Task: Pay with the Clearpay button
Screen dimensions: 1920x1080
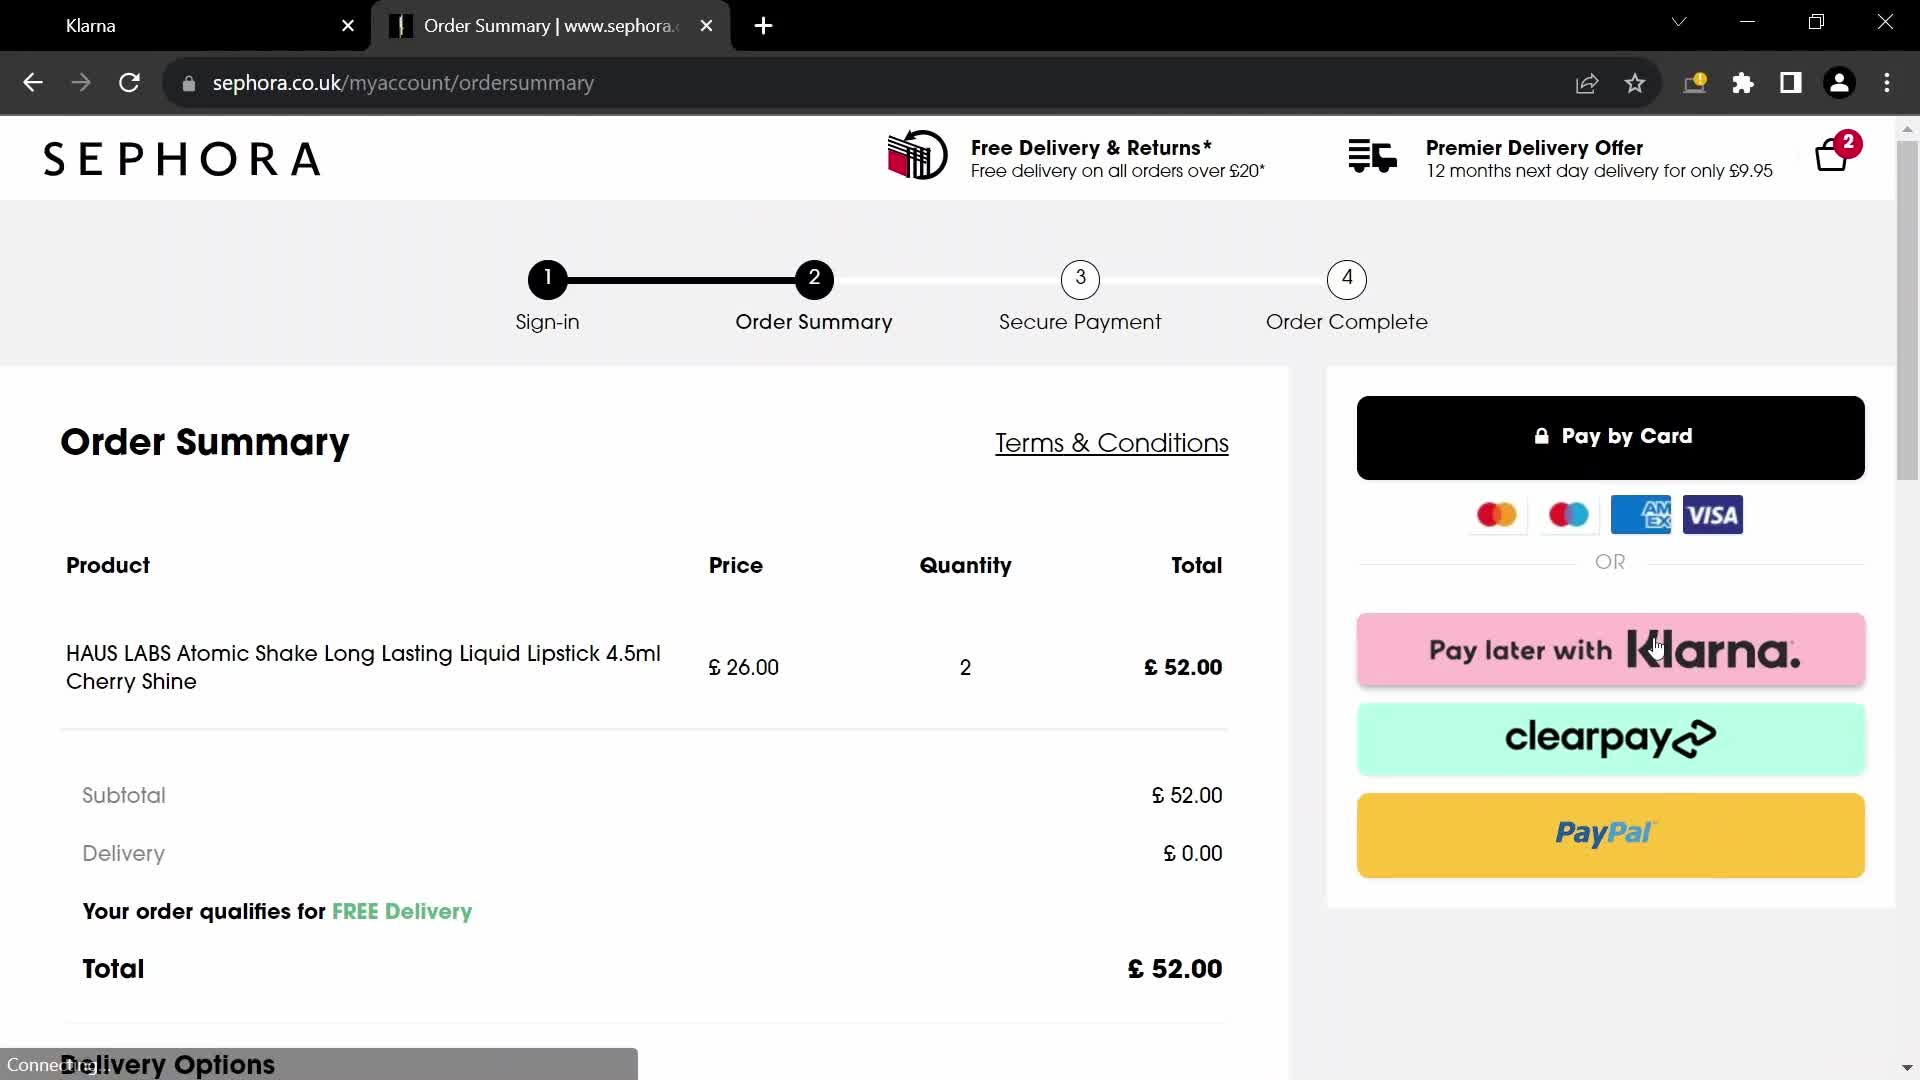Action: (x=1610, y=739)
